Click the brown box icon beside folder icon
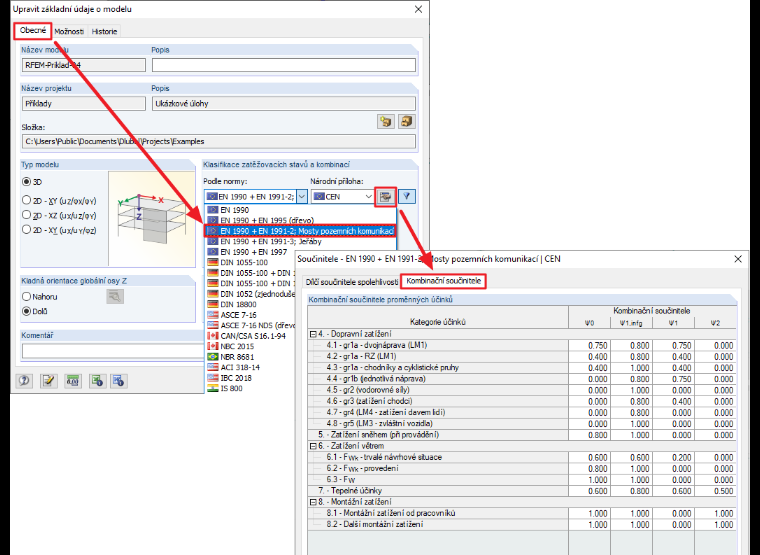Image resolution: width=760 pixels, height=555 pixels. coord(406,121)
